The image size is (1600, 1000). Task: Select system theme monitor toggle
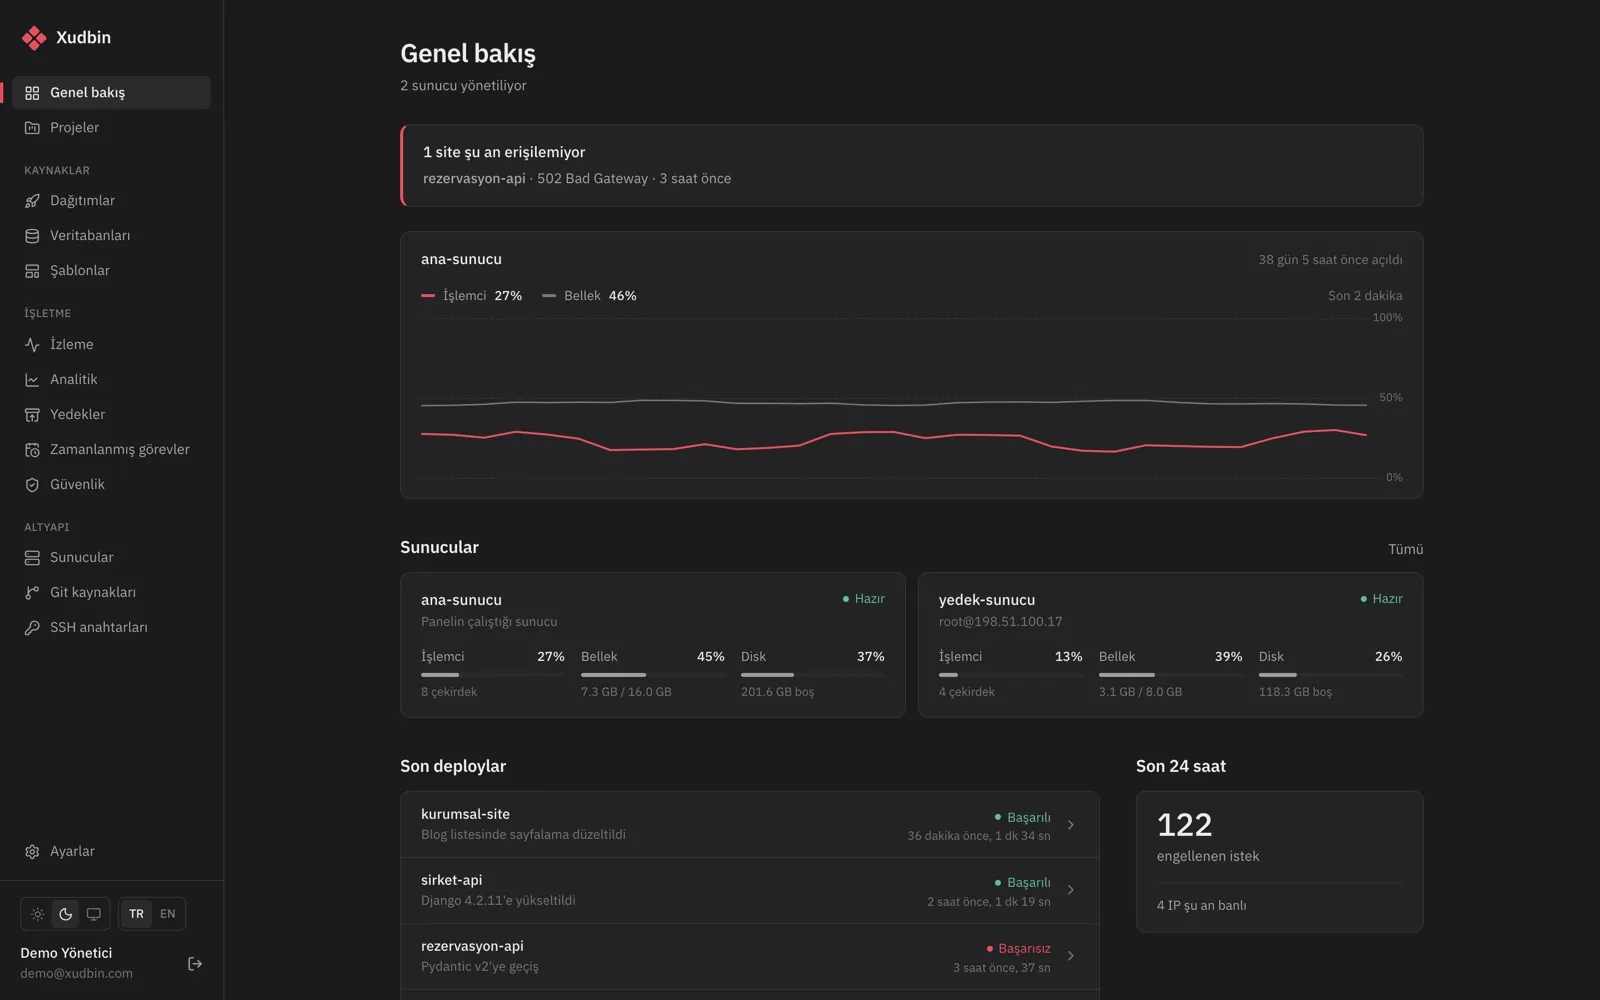94,914
